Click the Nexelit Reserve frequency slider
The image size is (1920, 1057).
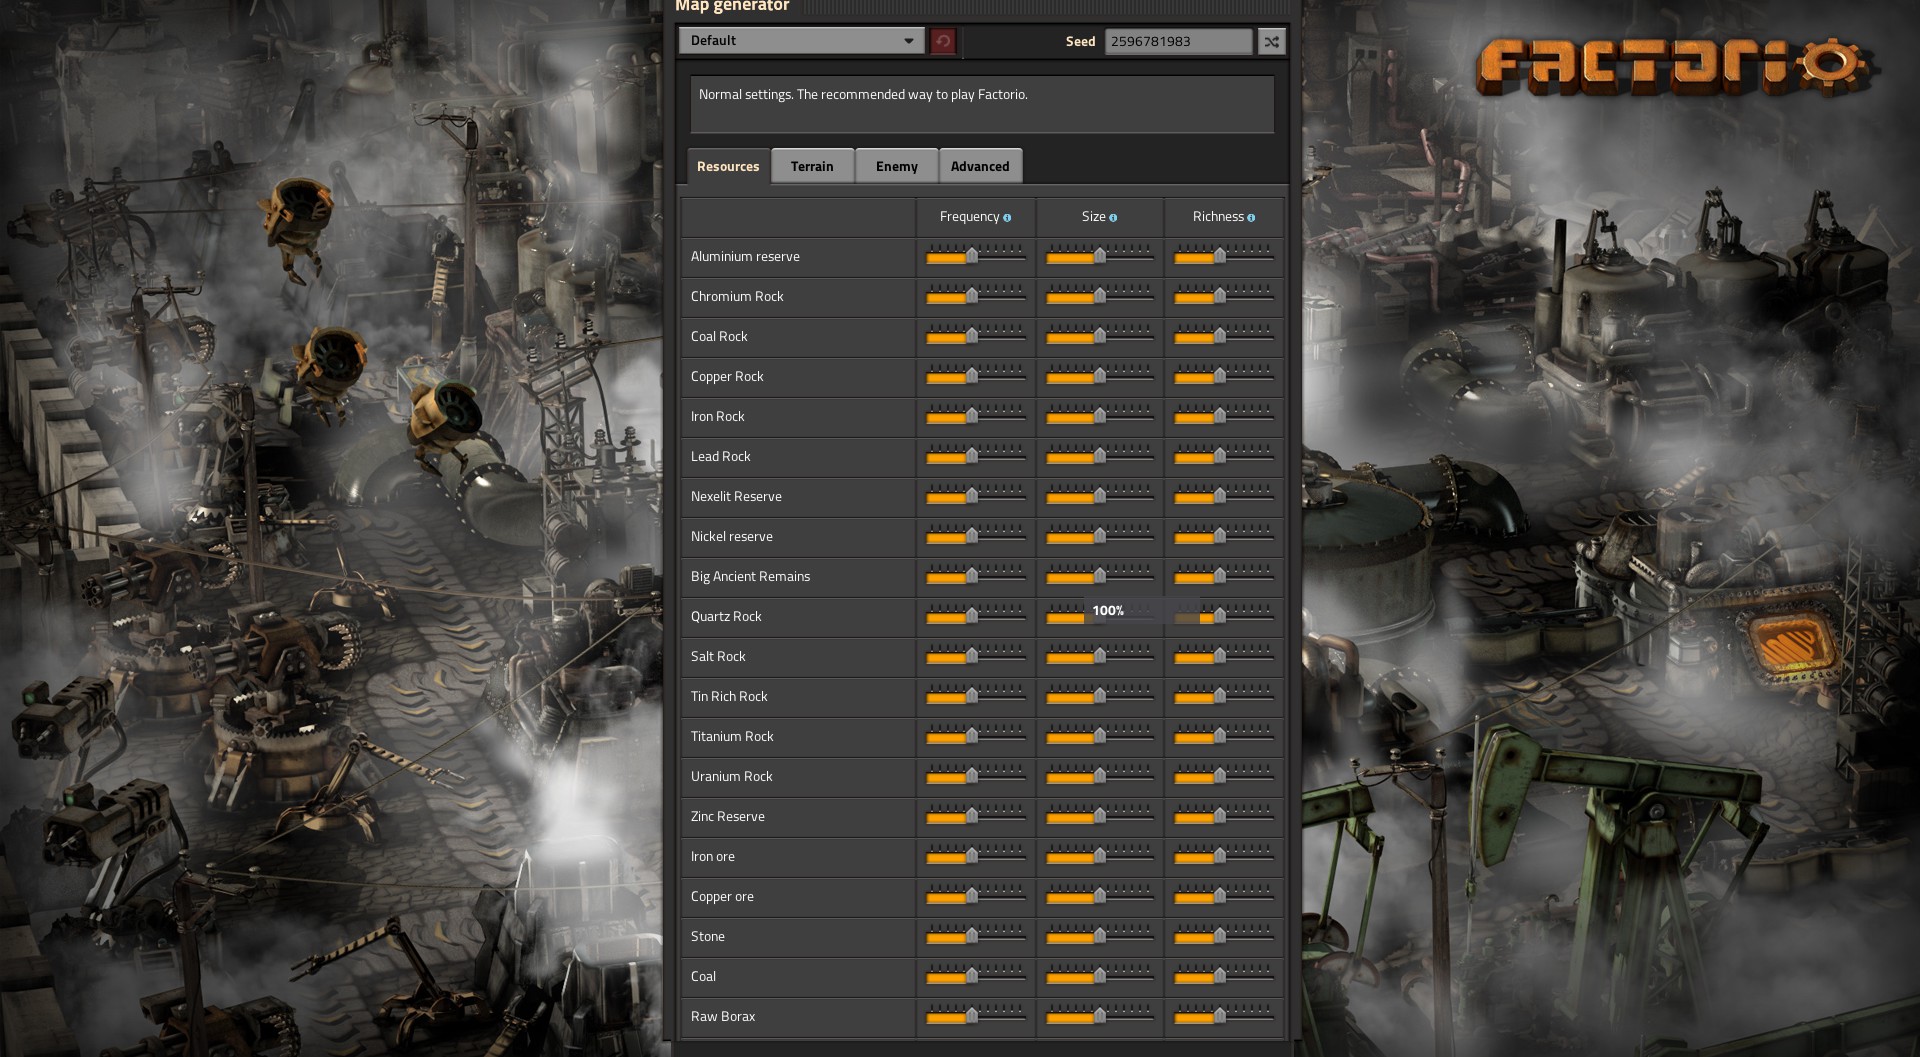point(976,497)
